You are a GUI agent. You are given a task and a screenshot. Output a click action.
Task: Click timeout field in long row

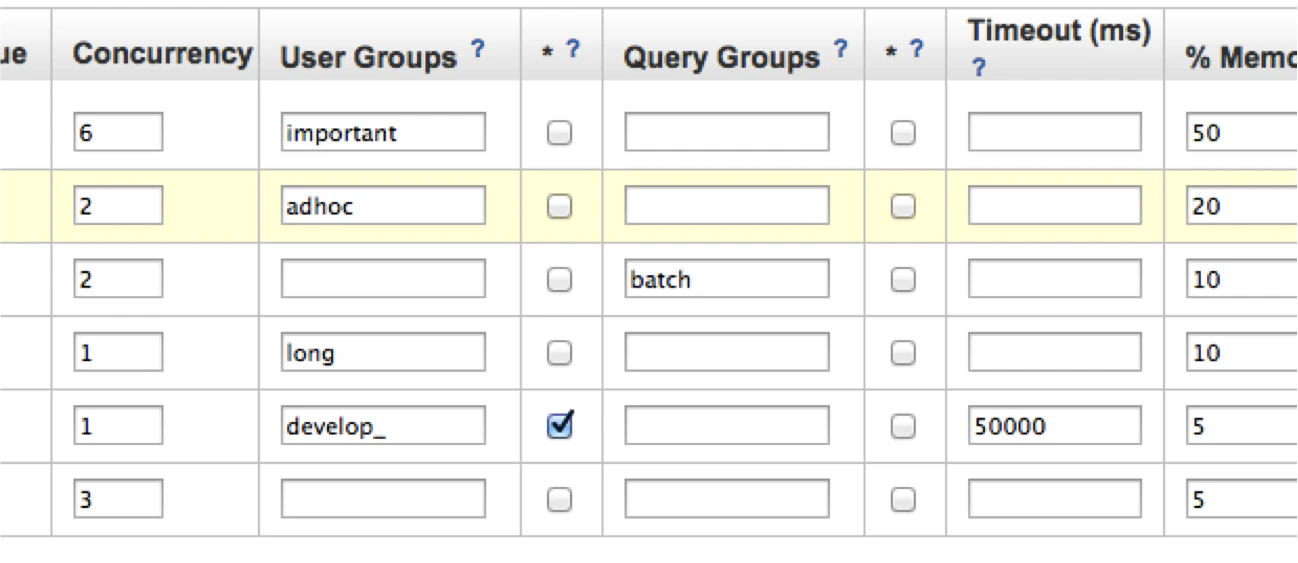pyautogui.click(x=1055, y=352)
